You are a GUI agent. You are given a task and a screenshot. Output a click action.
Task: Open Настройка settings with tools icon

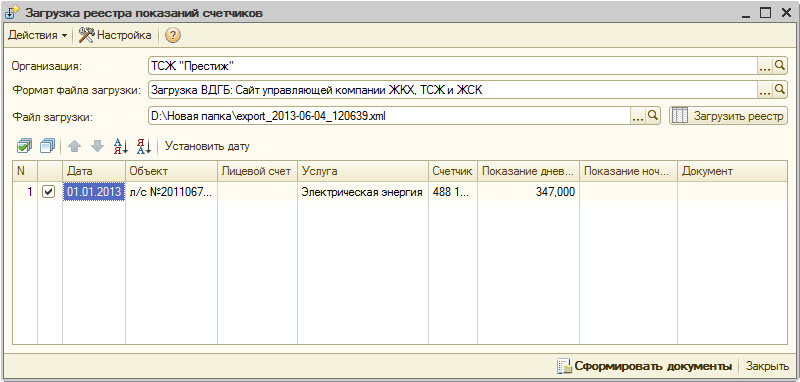pyautogui.click(x=115, y=36)
